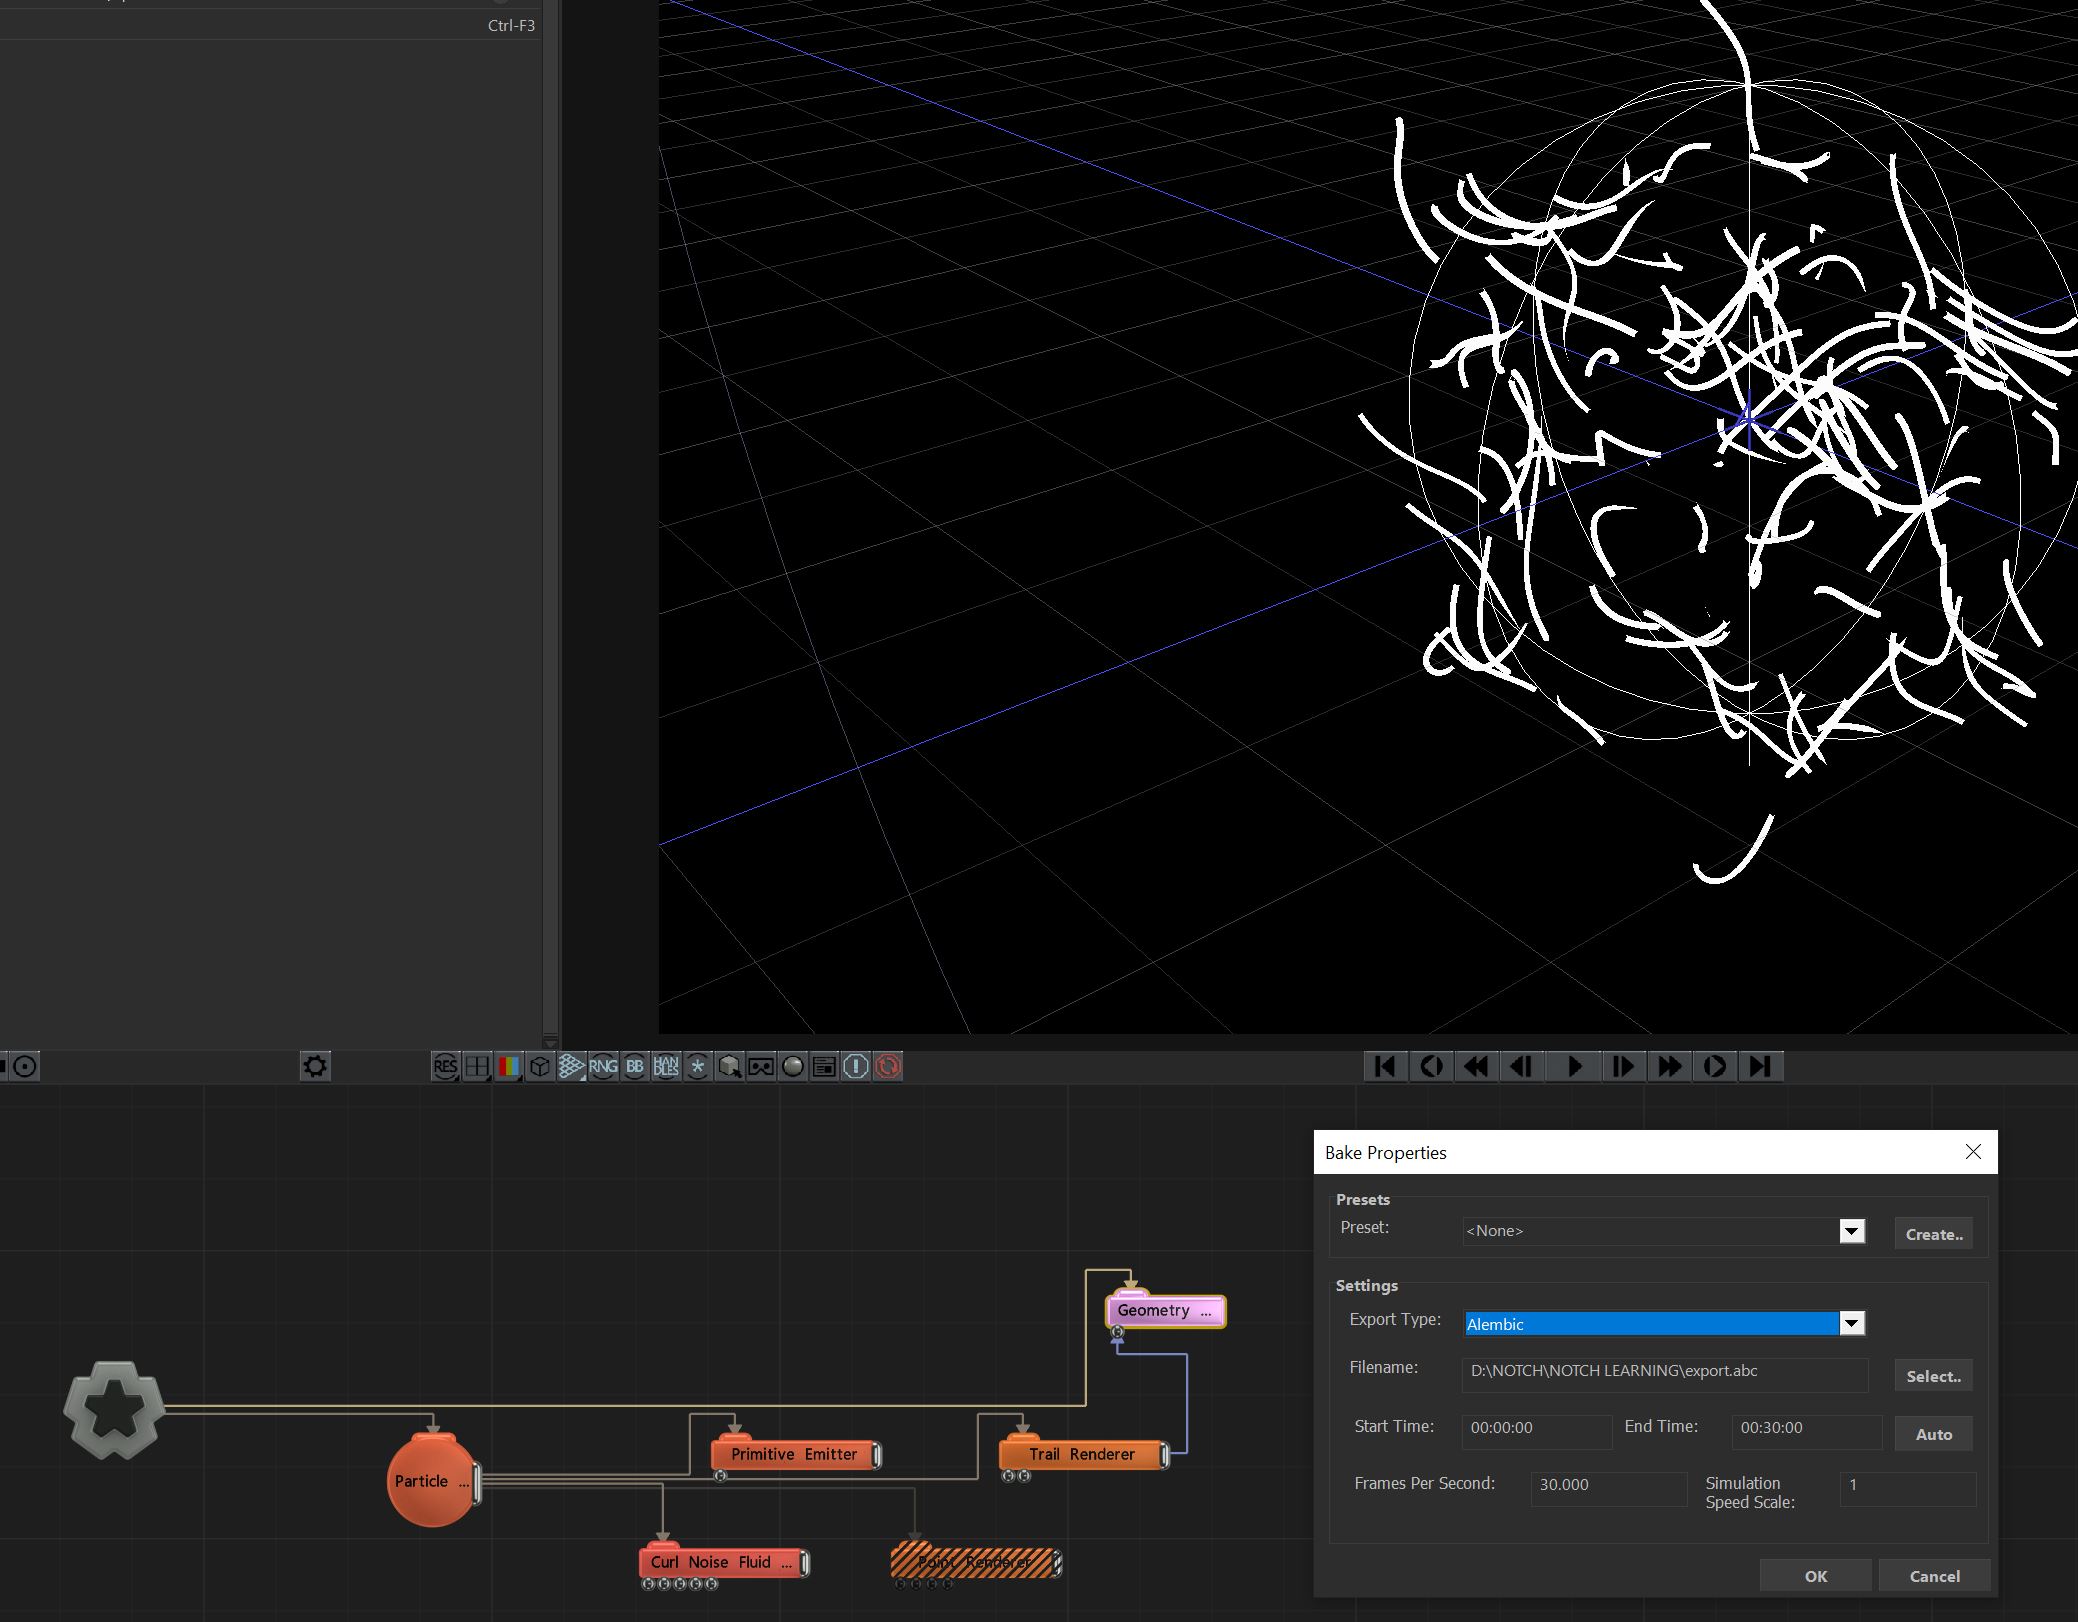The height and width of the screenshot is (1622, 2078).
Task: Open the viewport layout grid icon
Action: [477, 1066]
